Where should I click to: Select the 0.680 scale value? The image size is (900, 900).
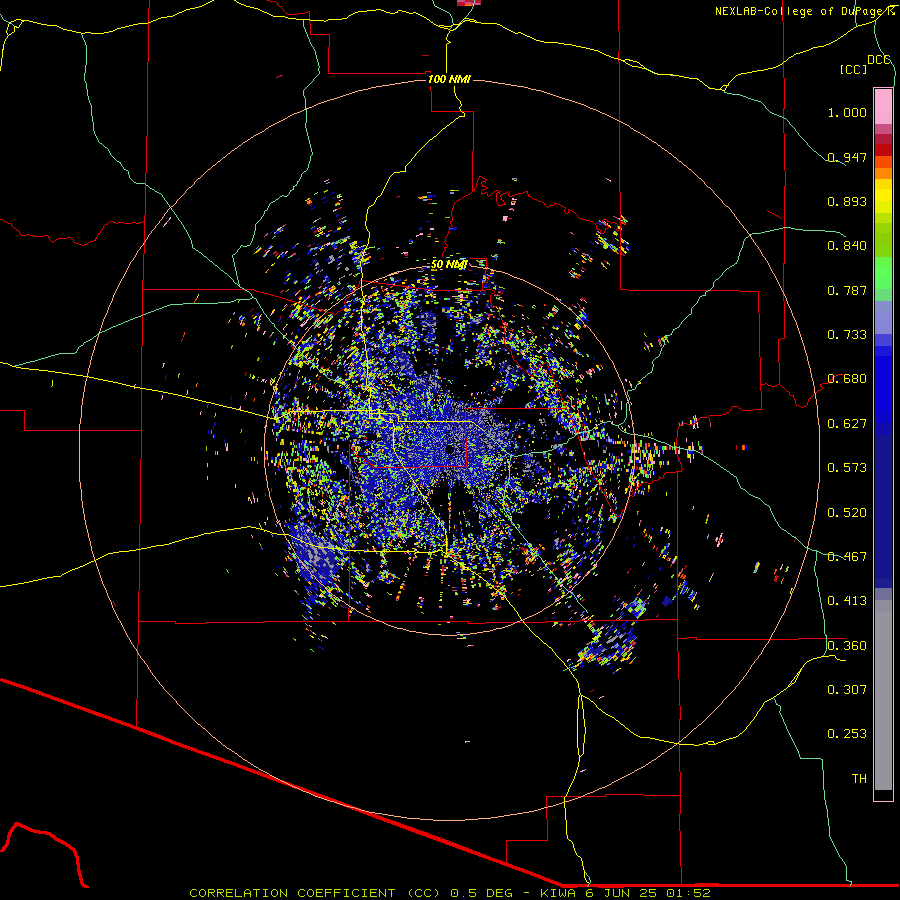(847, 379)
